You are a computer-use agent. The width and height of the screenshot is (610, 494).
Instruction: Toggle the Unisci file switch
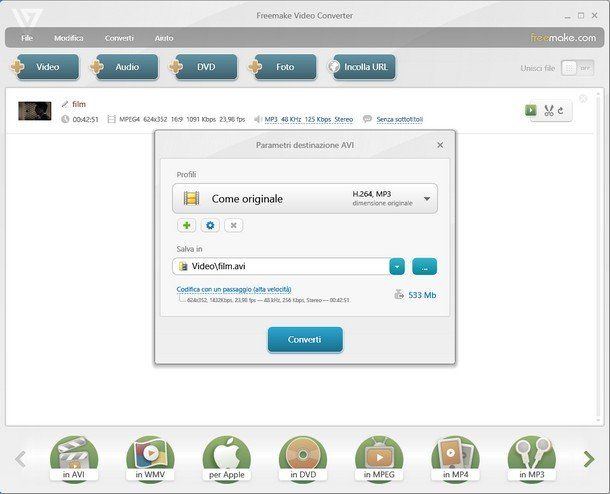[x=577, y=68]
